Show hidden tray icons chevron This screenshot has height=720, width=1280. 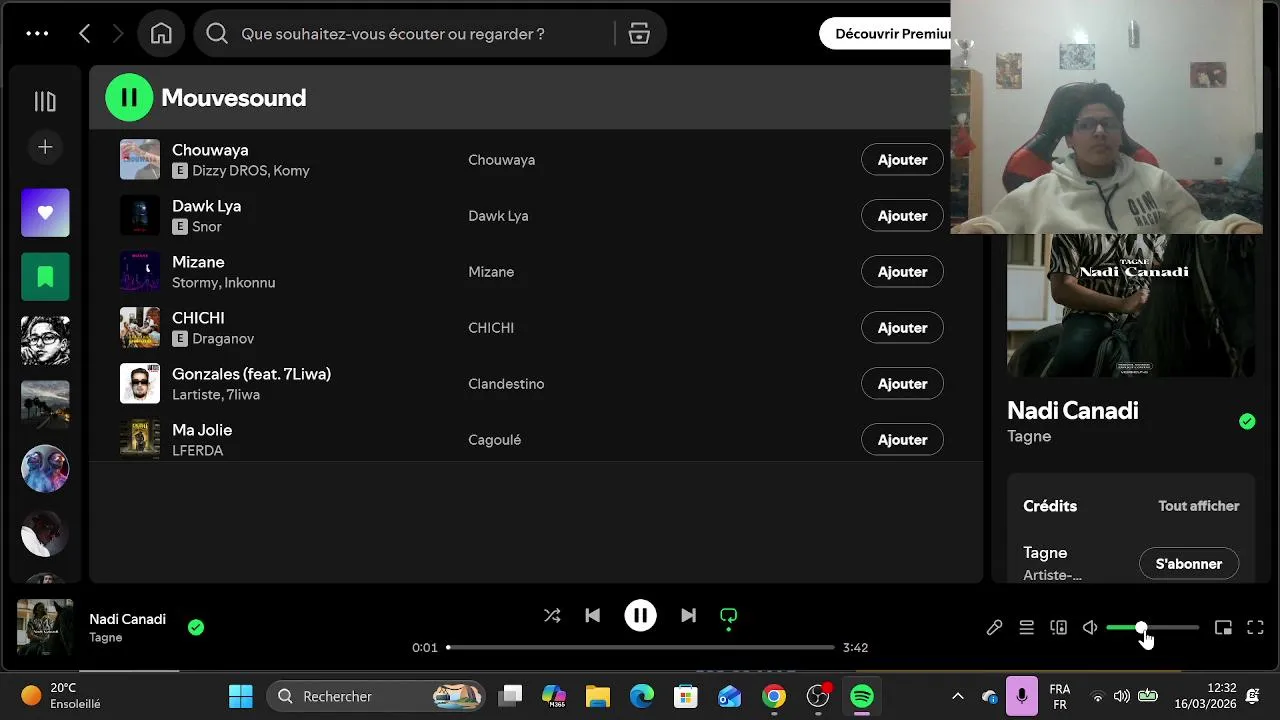click(x=957, y=696)
